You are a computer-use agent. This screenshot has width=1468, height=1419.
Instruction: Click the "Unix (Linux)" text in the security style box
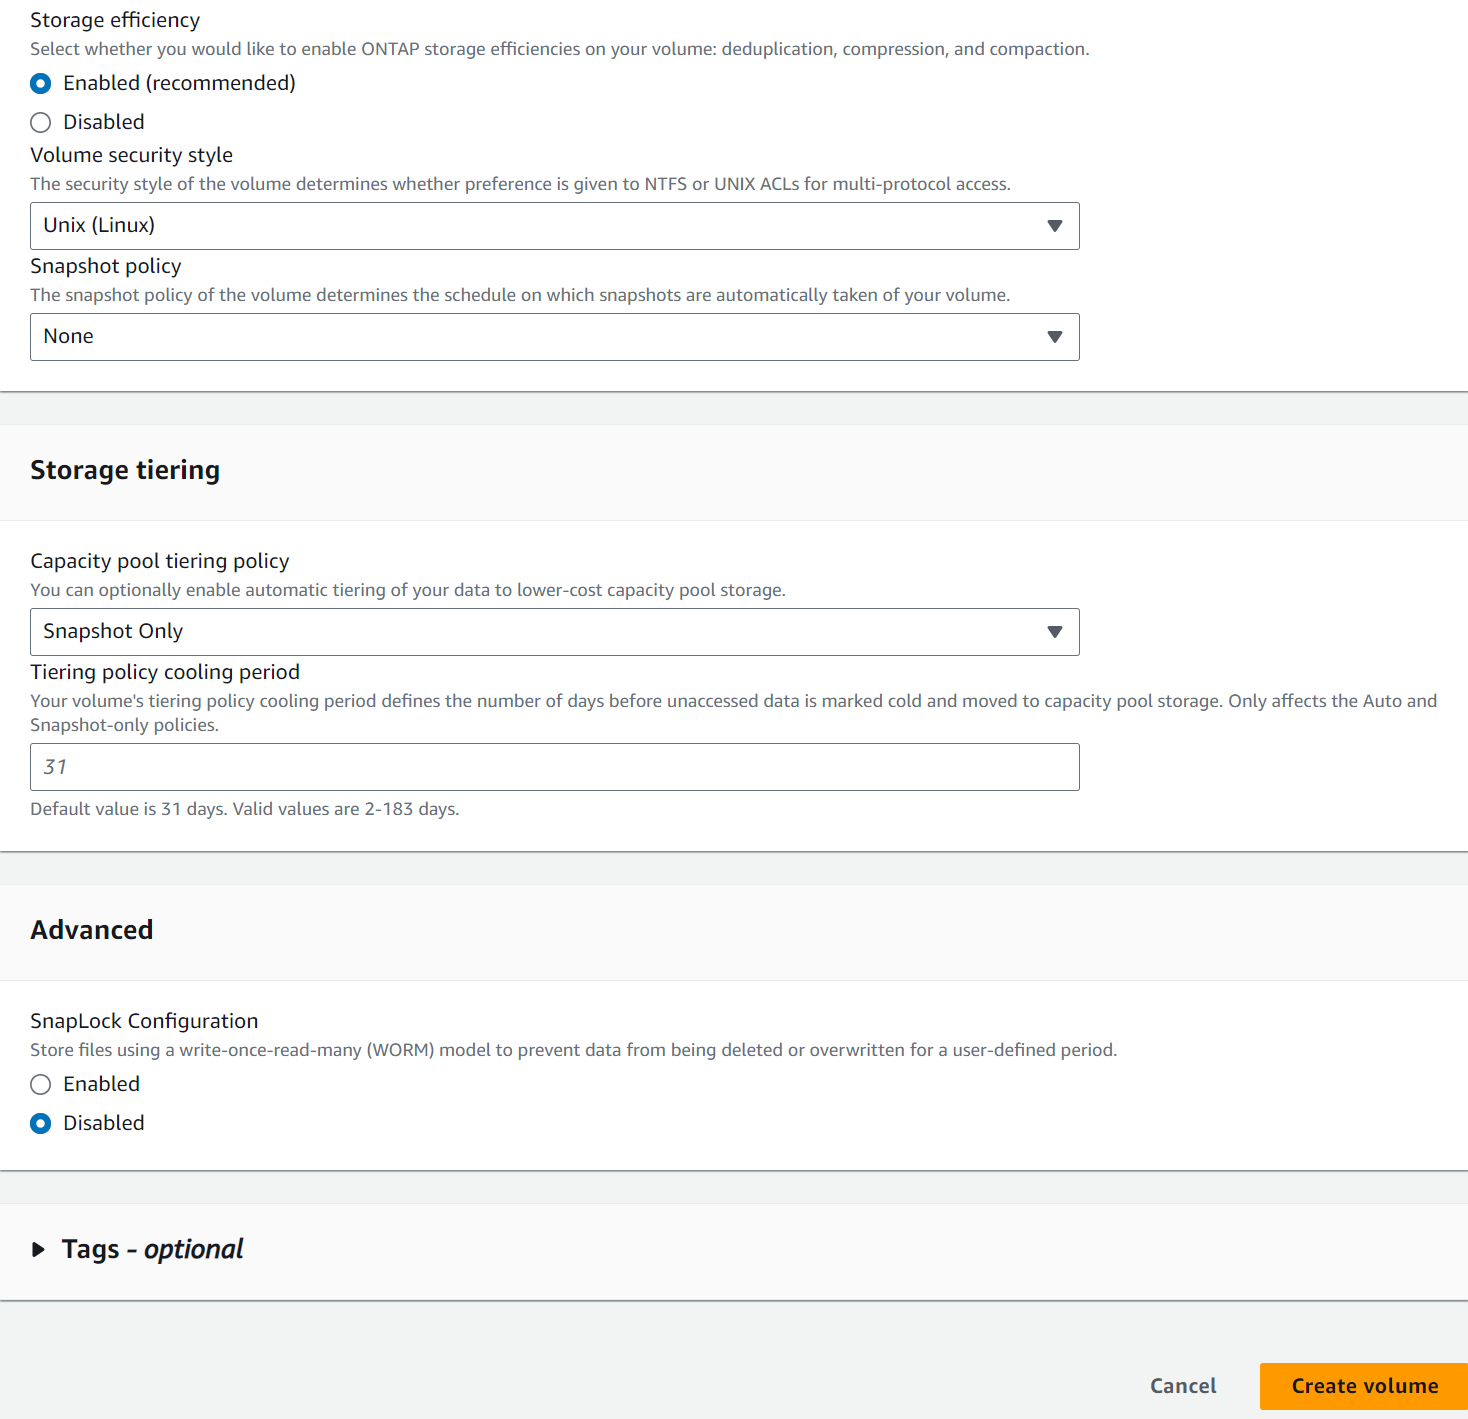point(99,225)
